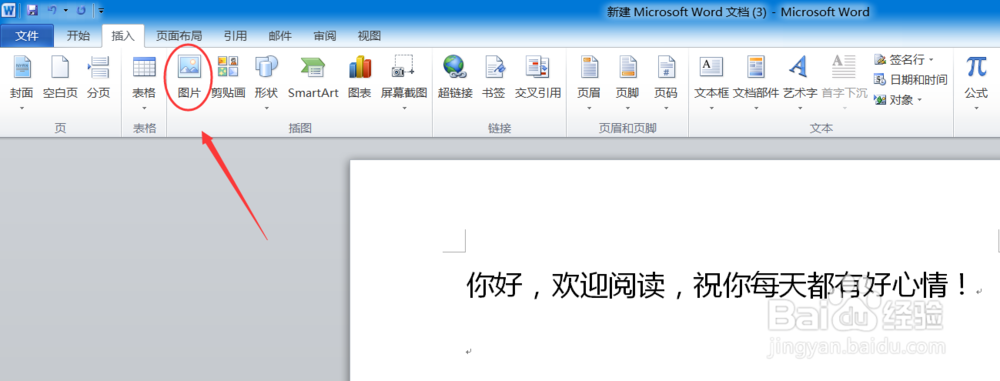Expand the 屏幕截图 dropdown arrow
The image size is (1000, 381).
[x=404, y=108]
